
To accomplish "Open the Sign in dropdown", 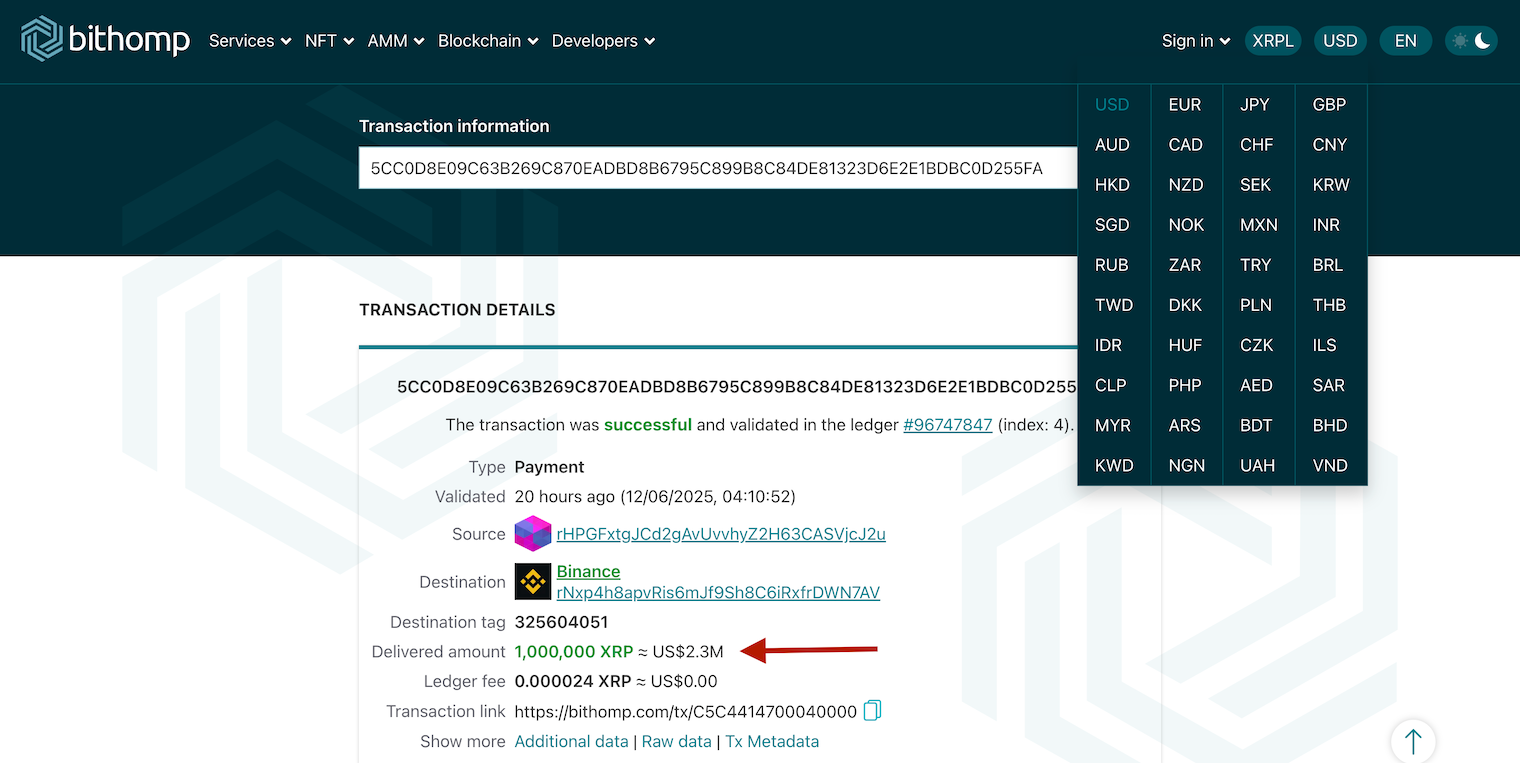I will (x=1196, y=41).
